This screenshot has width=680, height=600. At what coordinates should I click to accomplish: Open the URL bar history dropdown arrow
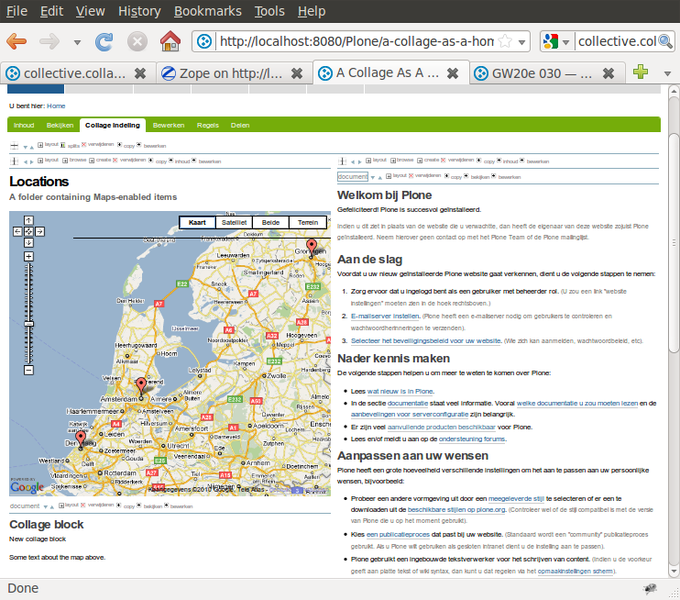[x=522, y=42]
